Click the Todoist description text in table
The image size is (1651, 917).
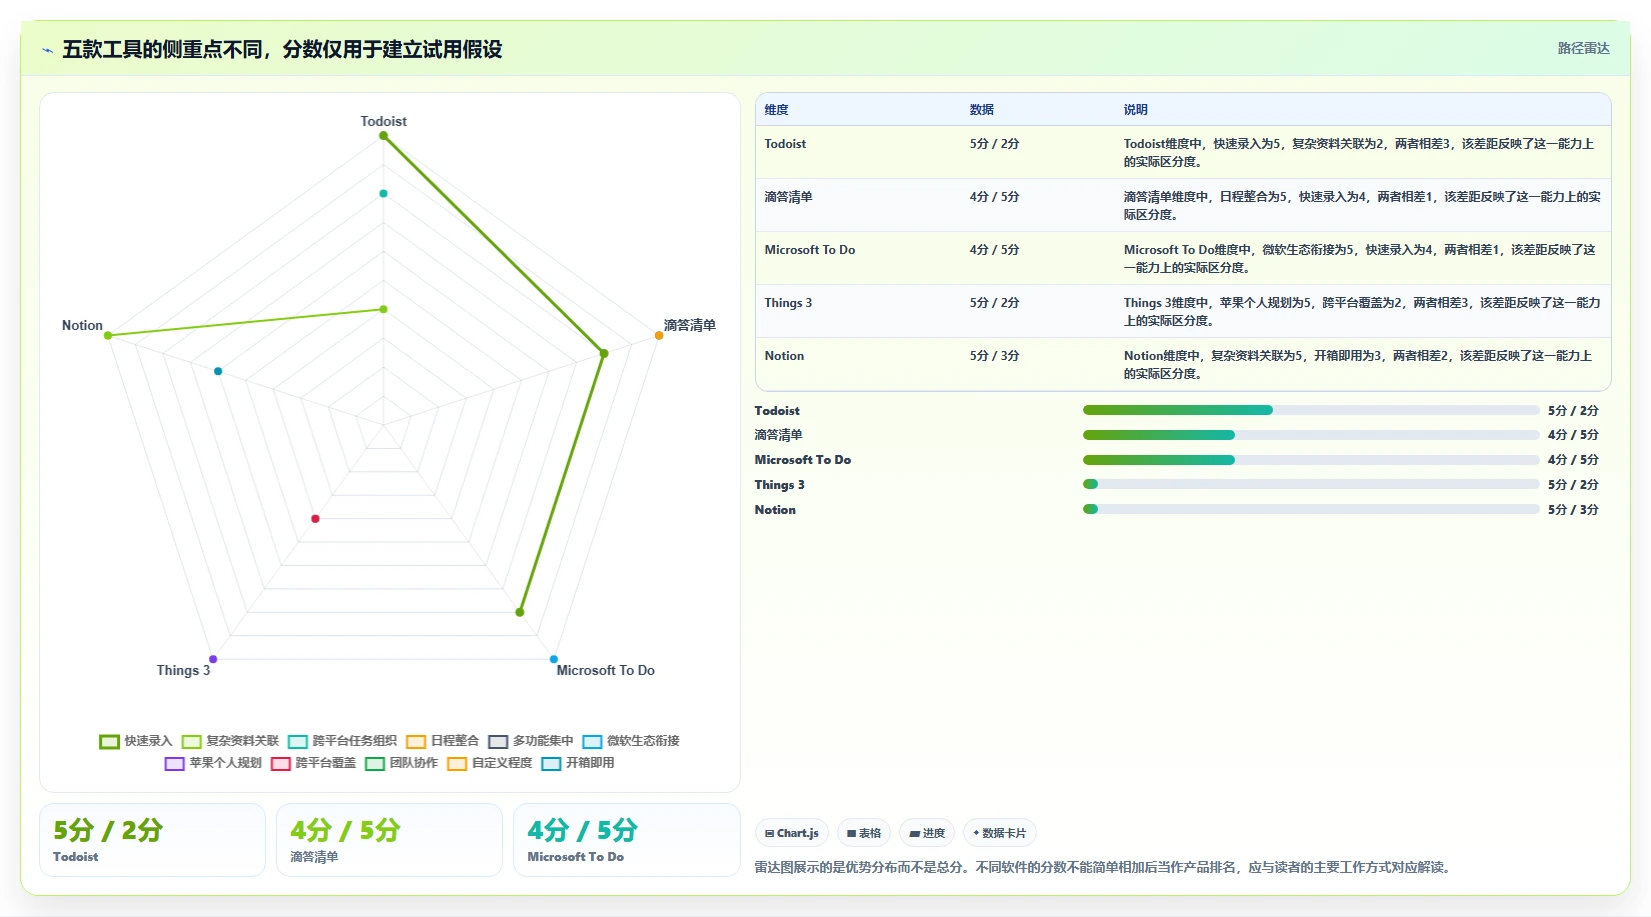1359,152
